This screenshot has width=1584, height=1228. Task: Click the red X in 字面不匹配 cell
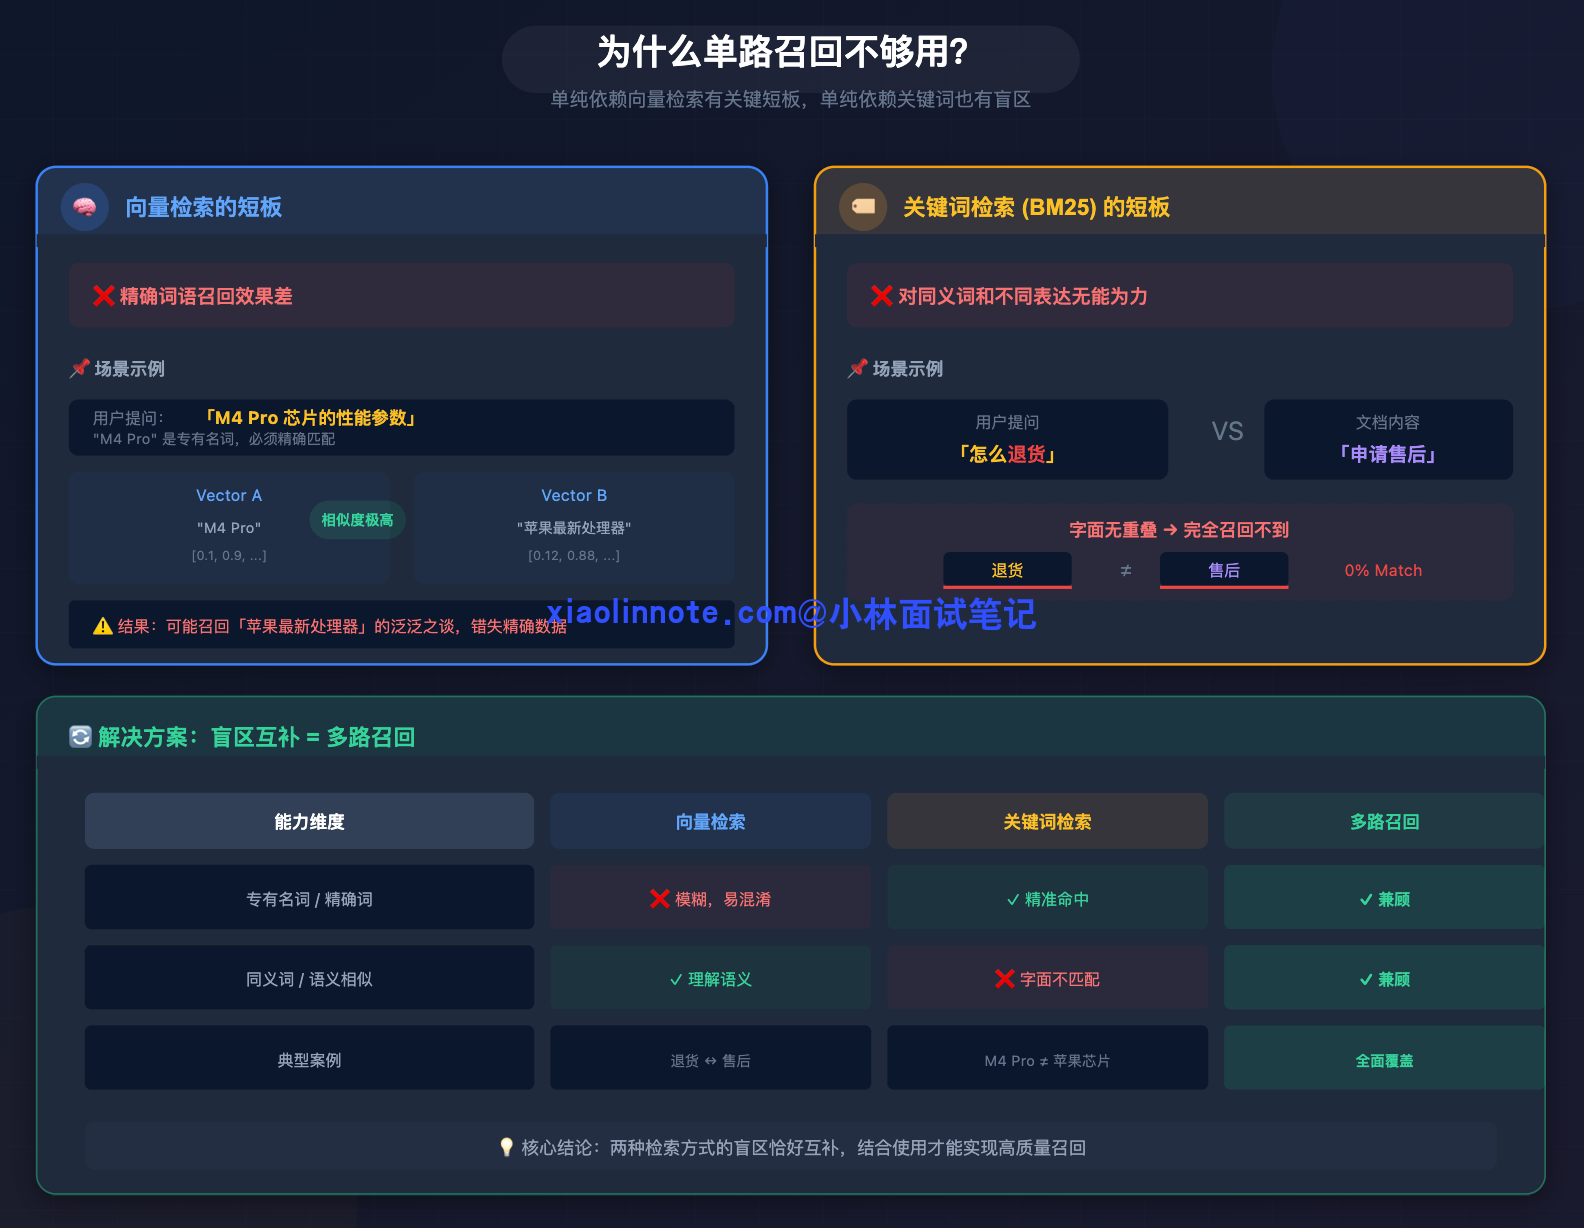pos(1004,979)
